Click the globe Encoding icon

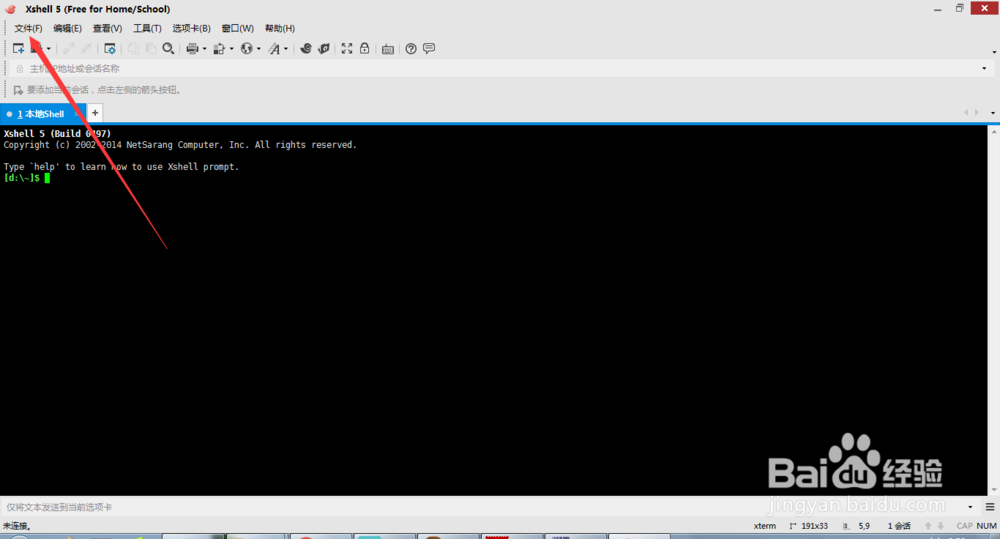coord(246,48)
